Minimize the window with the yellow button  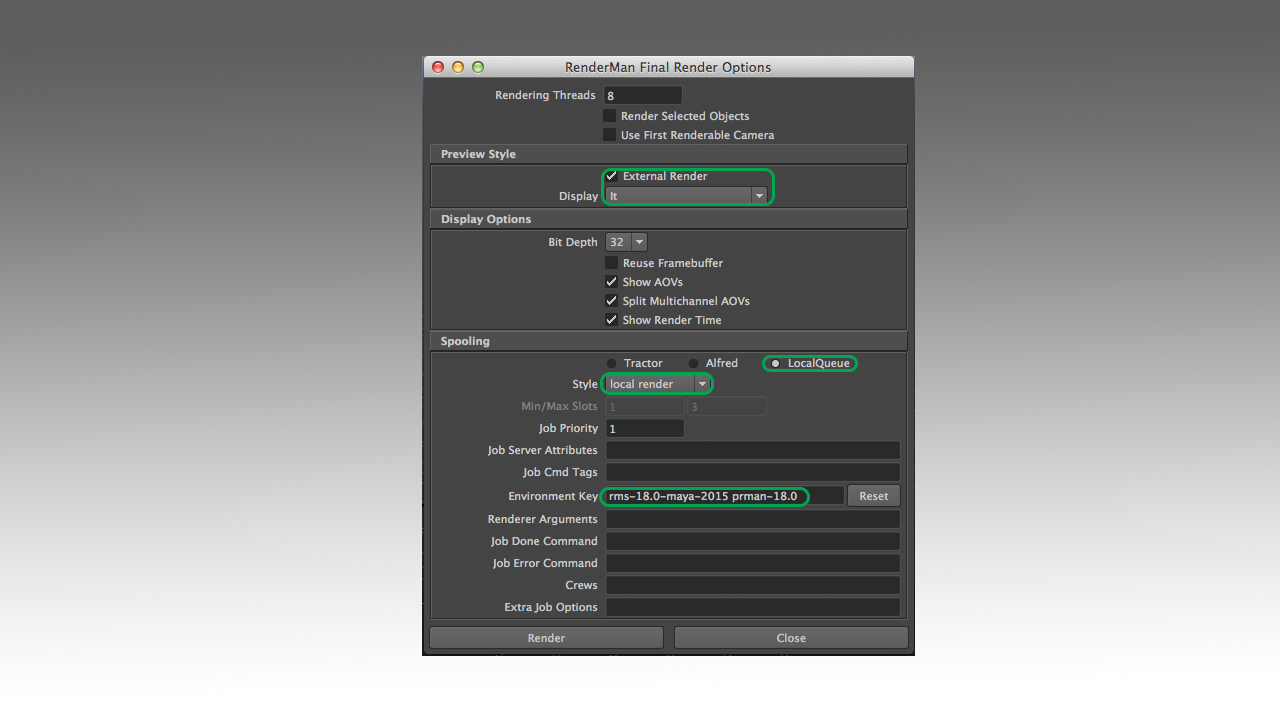pyautogui.click(x=458, y=67)
